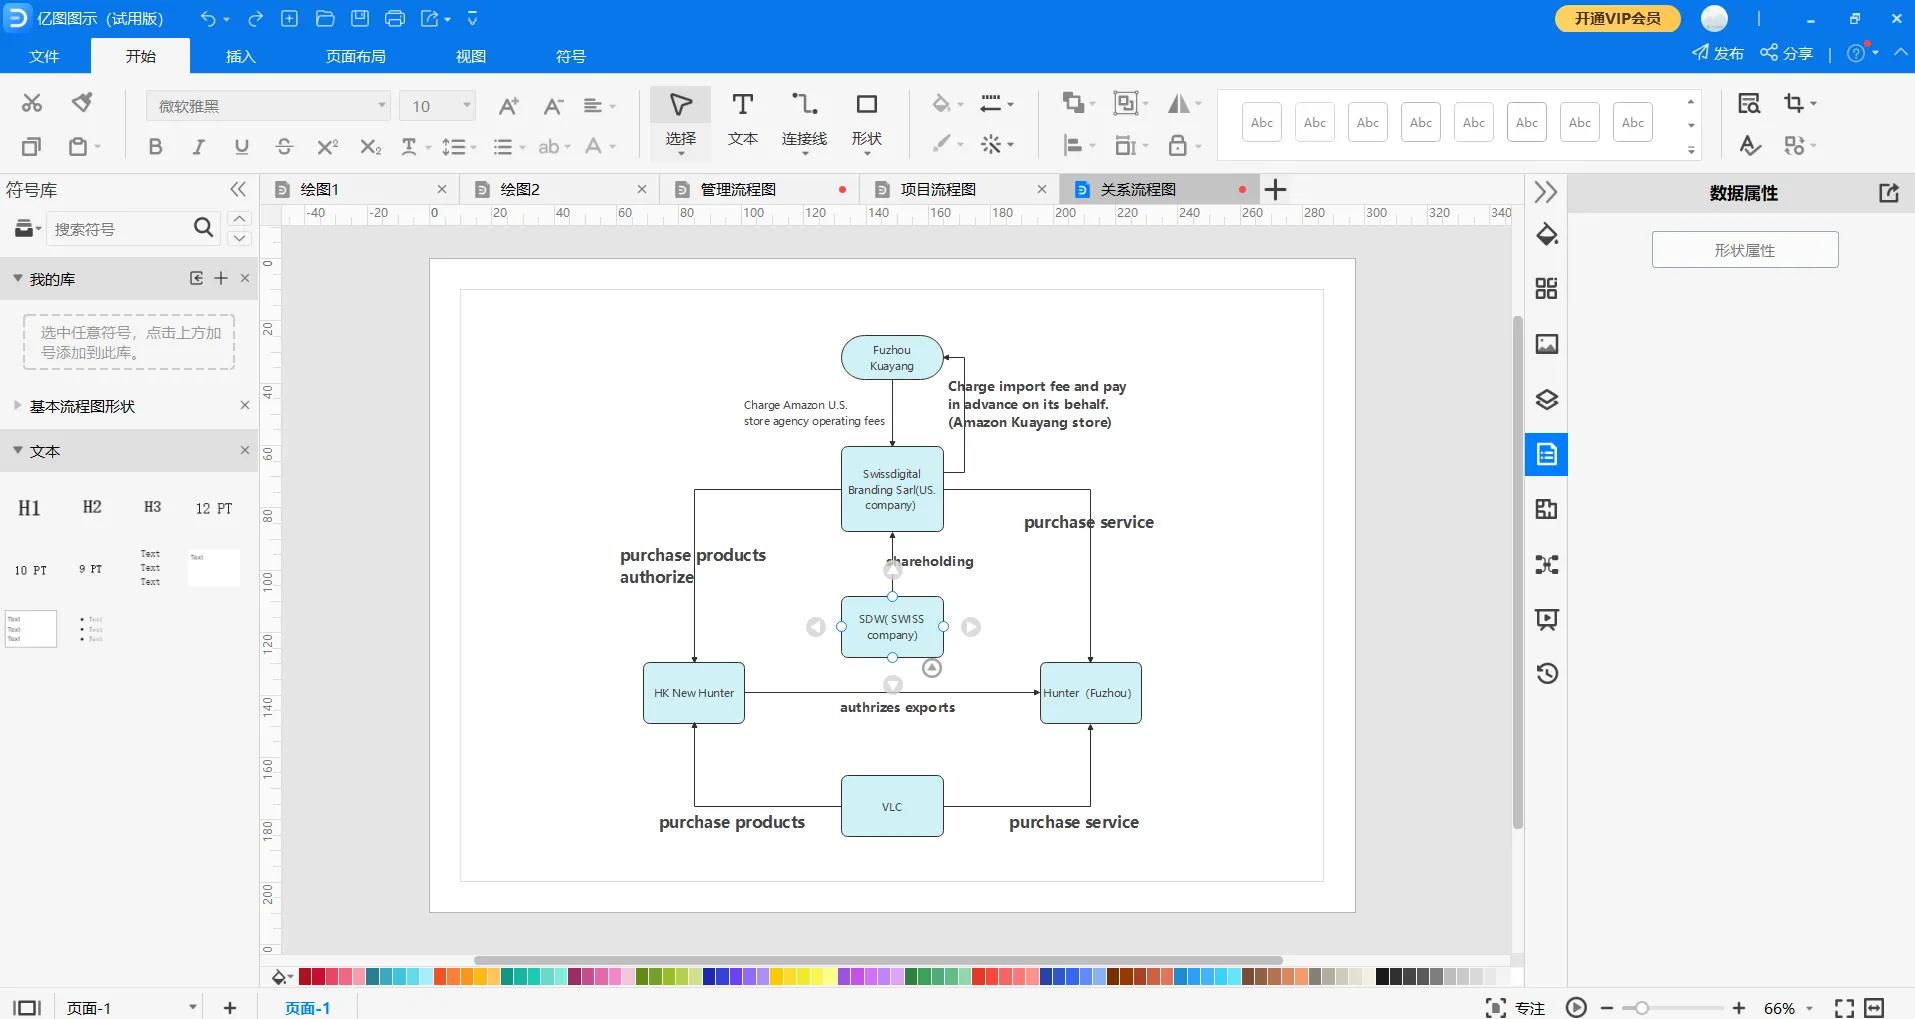
Task: Switch to the 插入 ribbon tab
Action: [x=240, y=56]
